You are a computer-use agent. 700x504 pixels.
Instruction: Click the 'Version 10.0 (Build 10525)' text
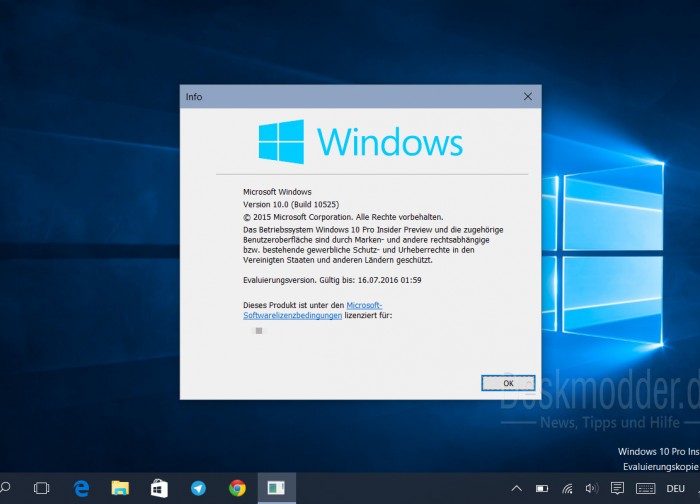click(291, 204)
